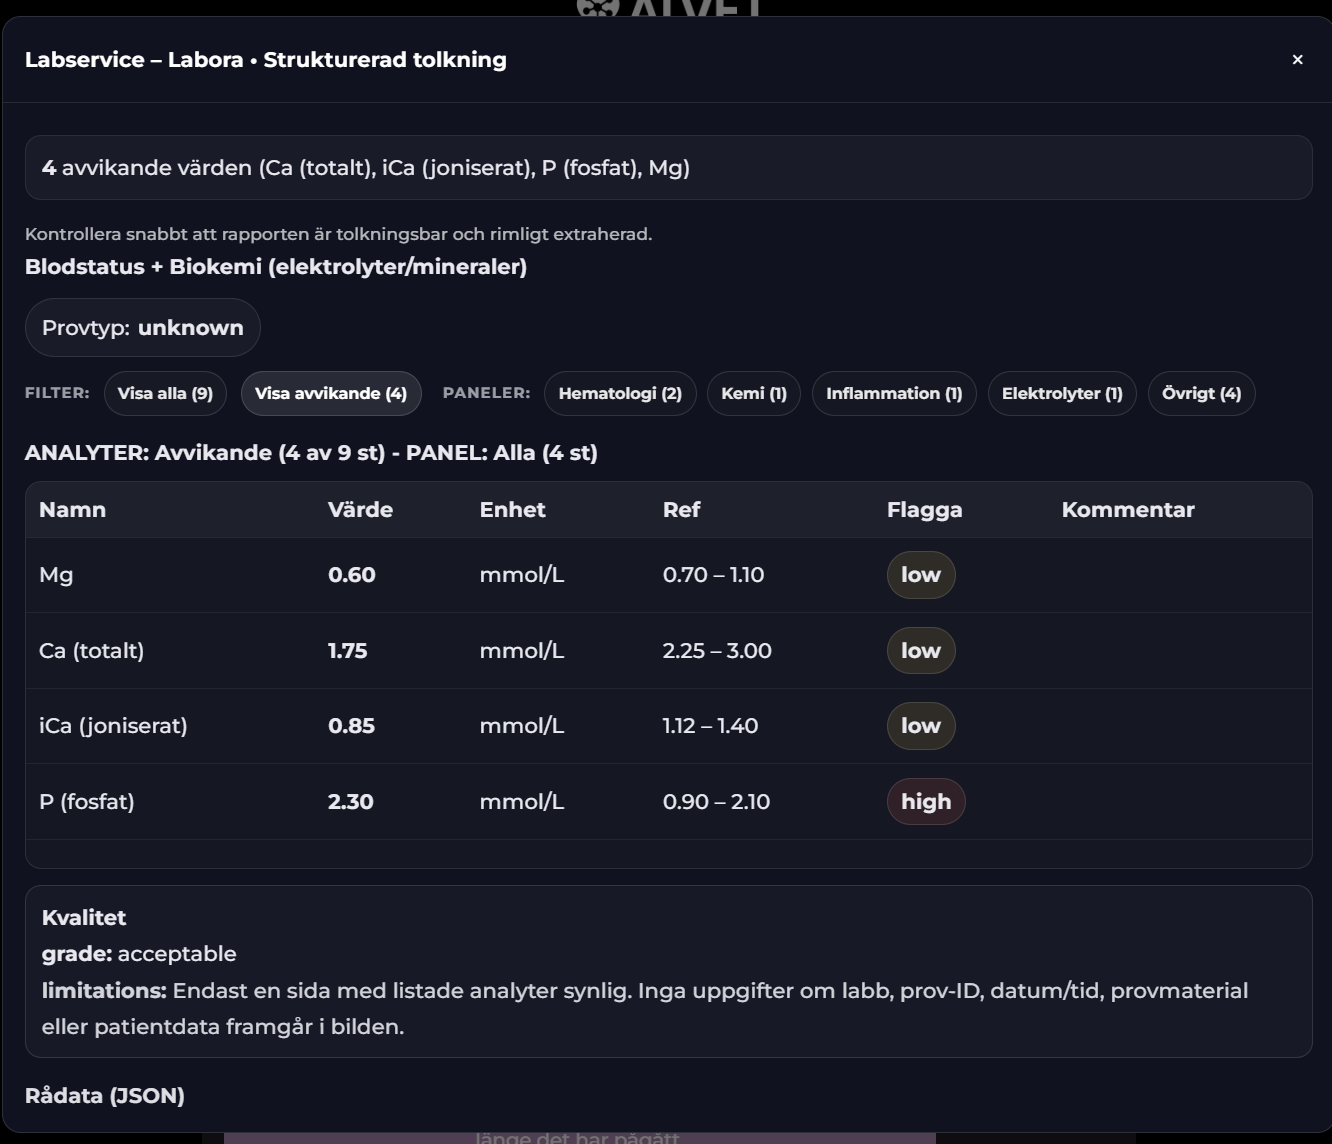Choose the Elektrolyter (1) panel chip
The image size is (1332, 1144).
pos(1062,394)
